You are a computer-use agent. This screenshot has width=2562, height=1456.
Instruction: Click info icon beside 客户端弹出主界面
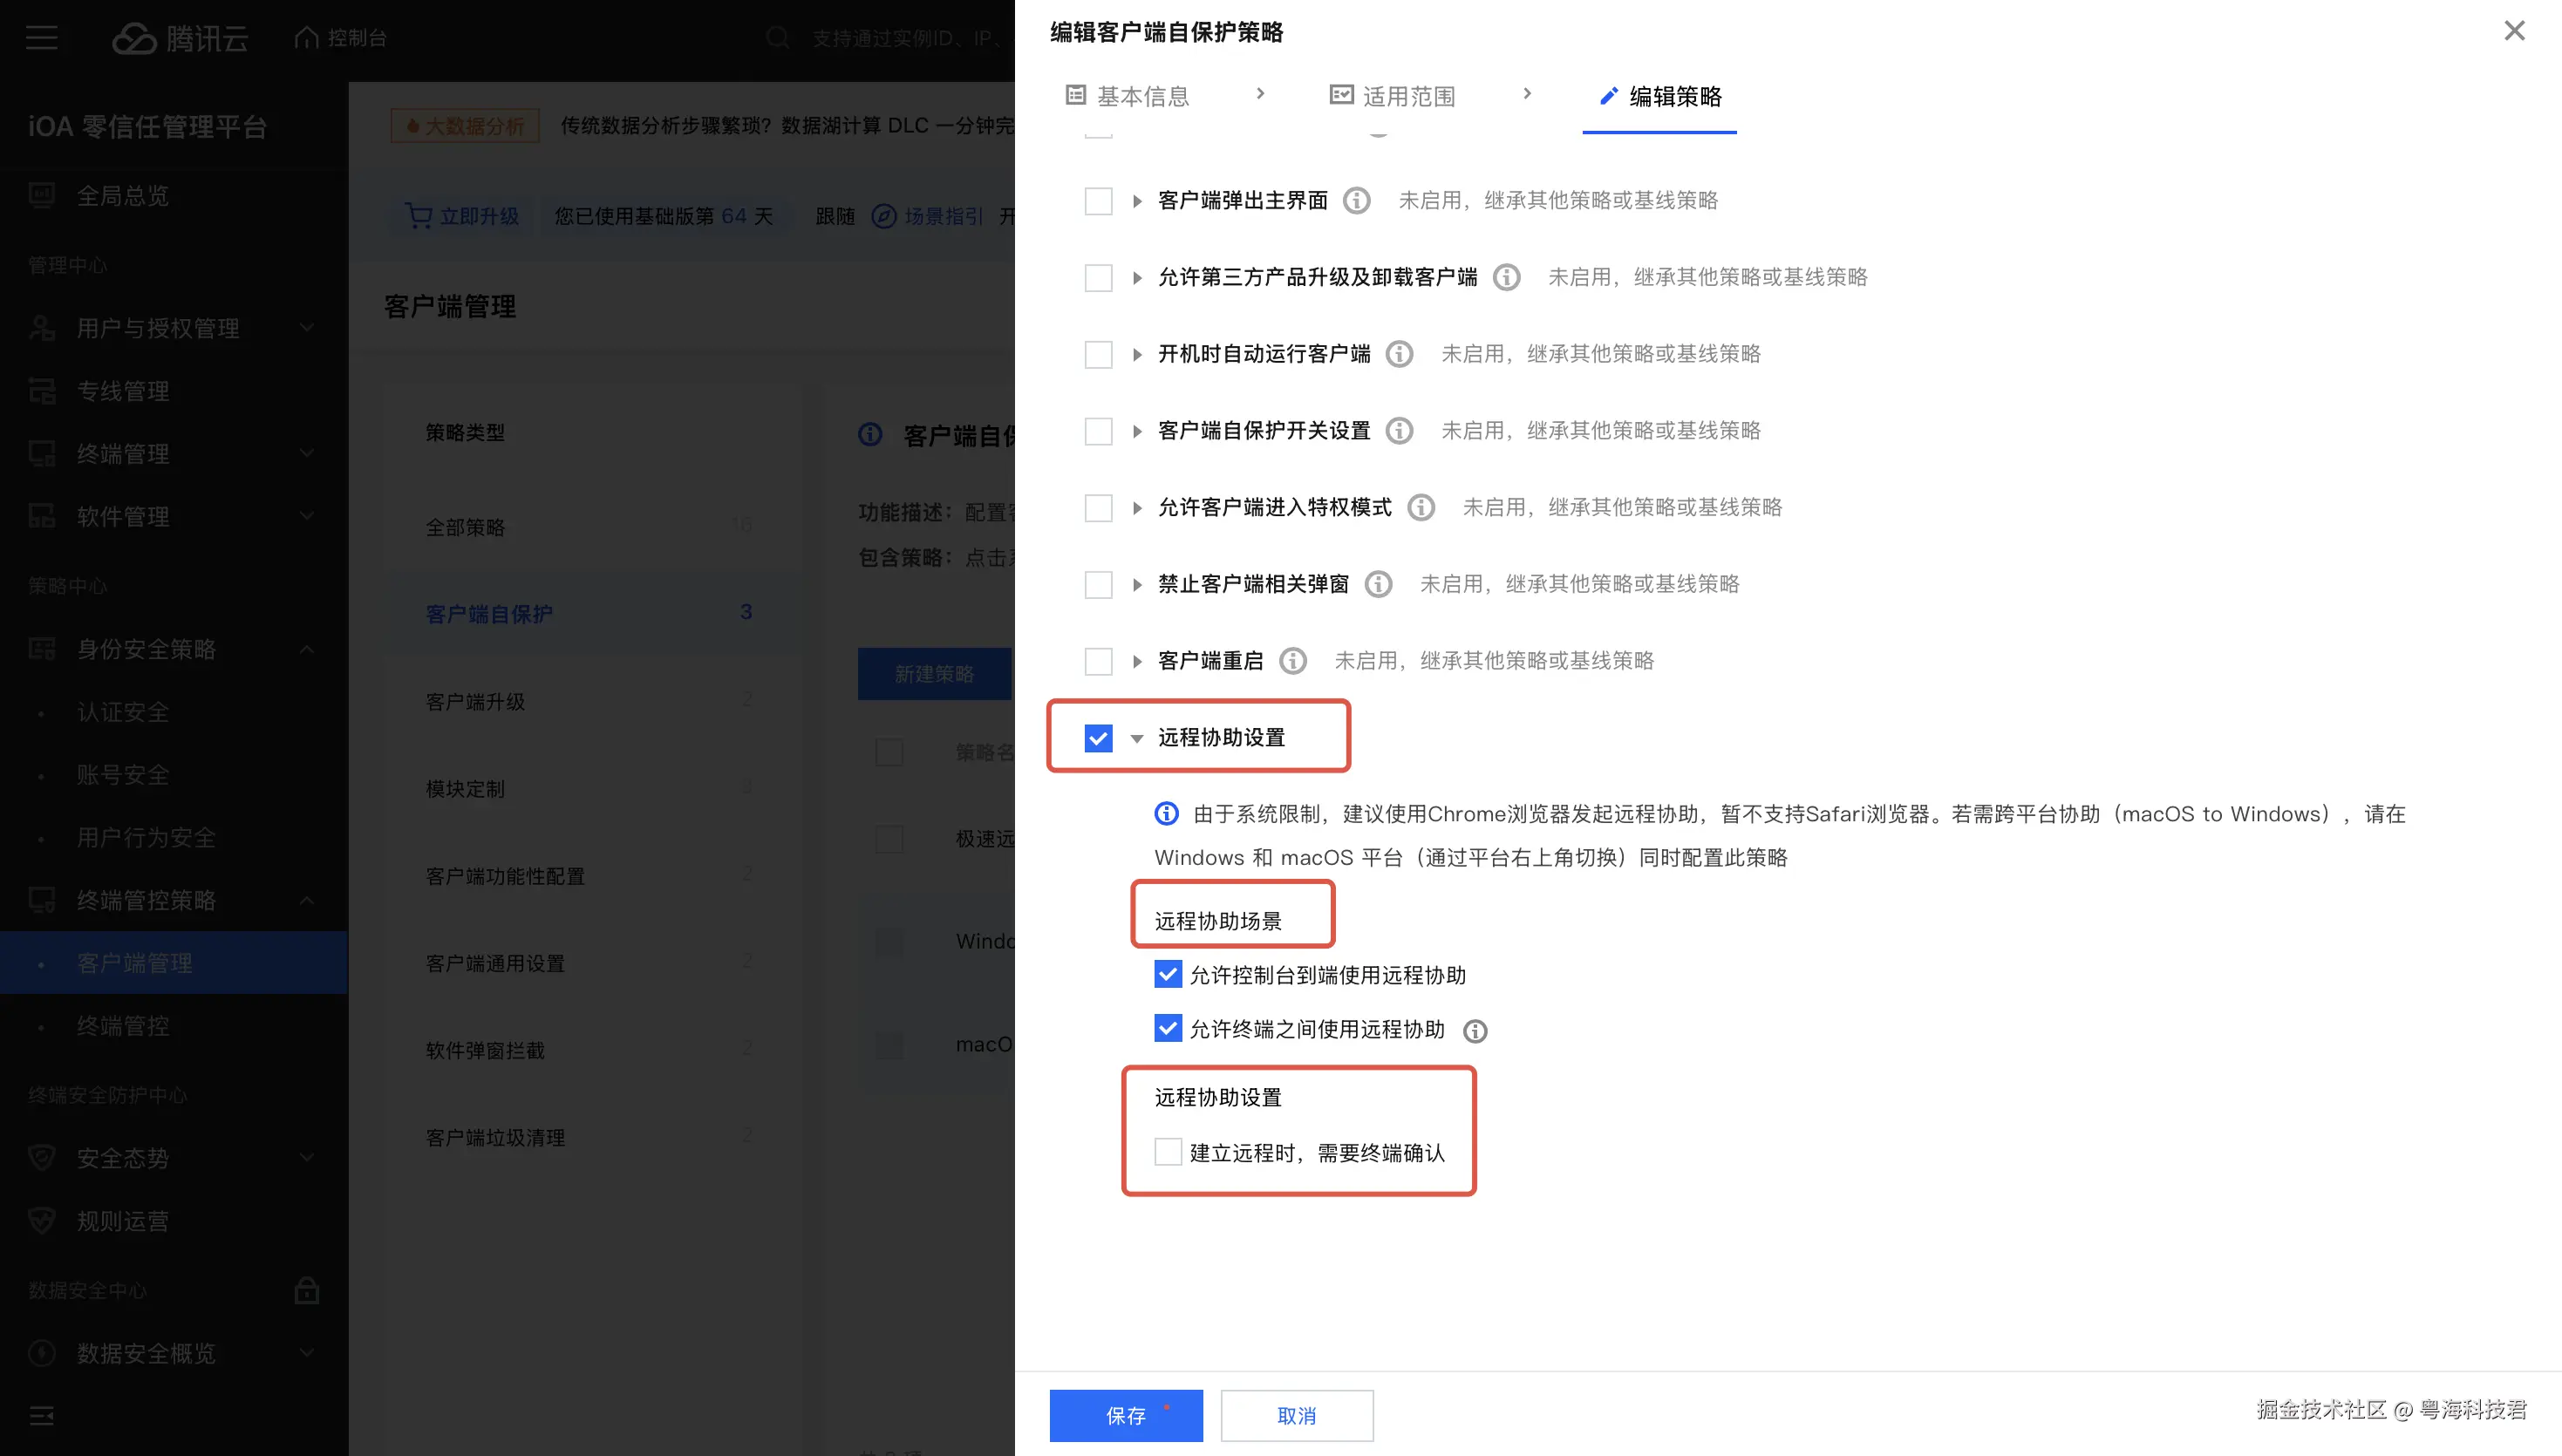[x=1356, y=200]
